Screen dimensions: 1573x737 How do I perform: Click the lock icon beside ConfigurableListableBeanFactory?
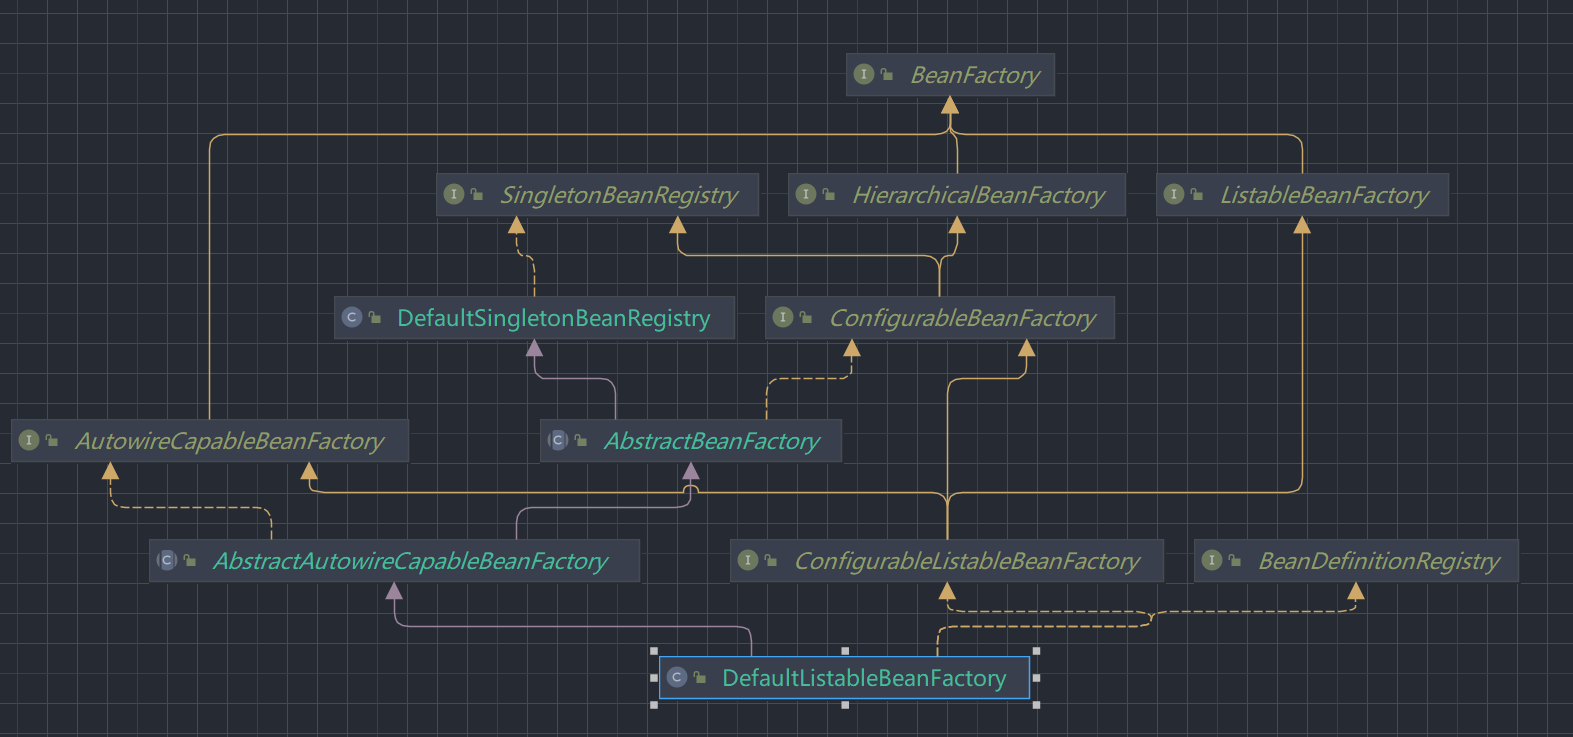click(x=771, y=560)
